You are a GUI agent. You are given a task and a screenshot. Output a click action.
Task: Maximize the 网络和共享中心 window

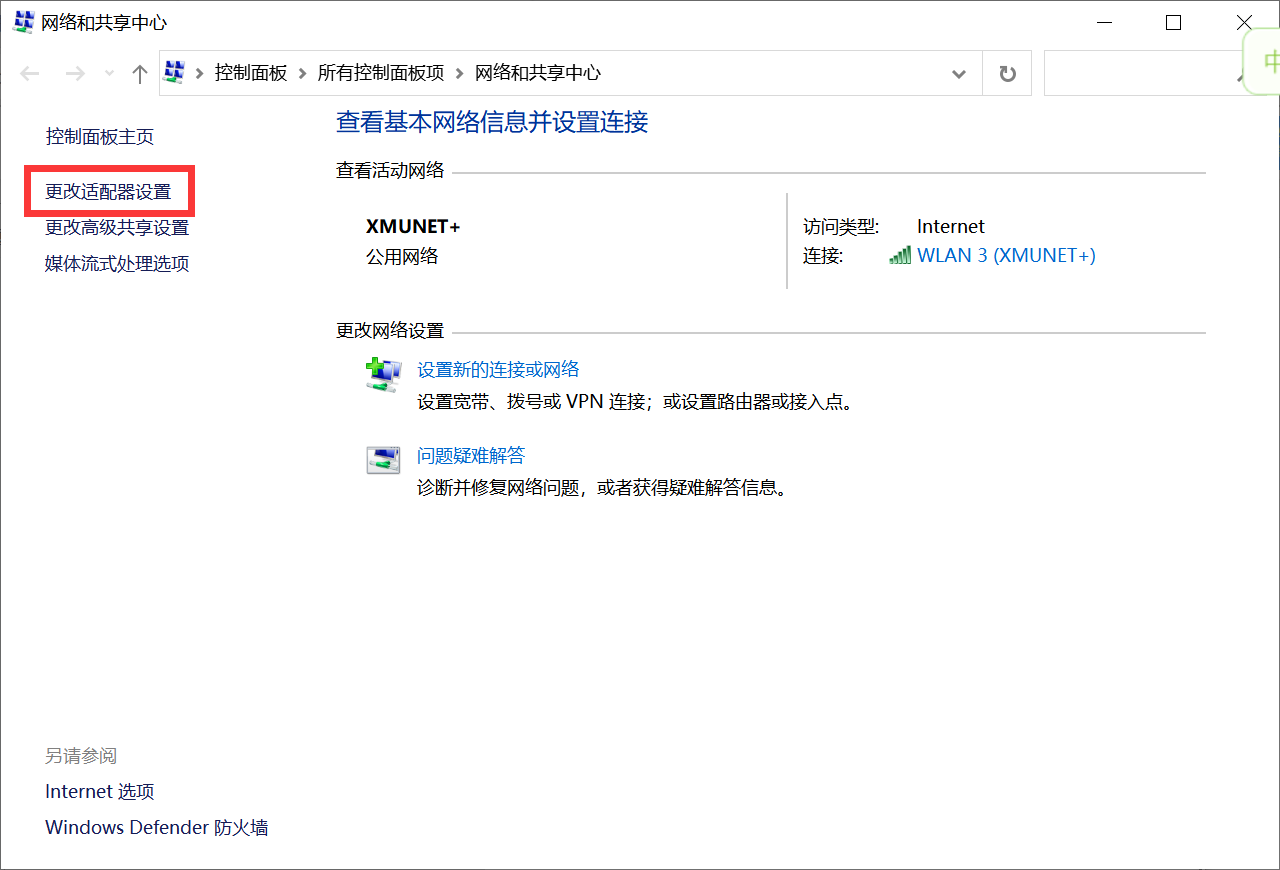1174,22
